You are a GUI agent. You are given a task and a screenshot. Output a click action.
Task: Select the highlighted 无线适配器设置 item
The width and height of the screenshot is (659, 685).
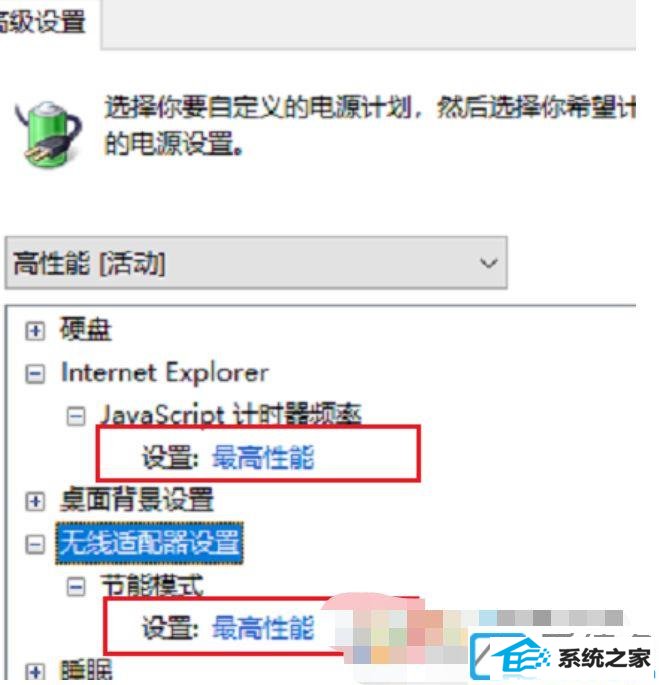[149, 543]
